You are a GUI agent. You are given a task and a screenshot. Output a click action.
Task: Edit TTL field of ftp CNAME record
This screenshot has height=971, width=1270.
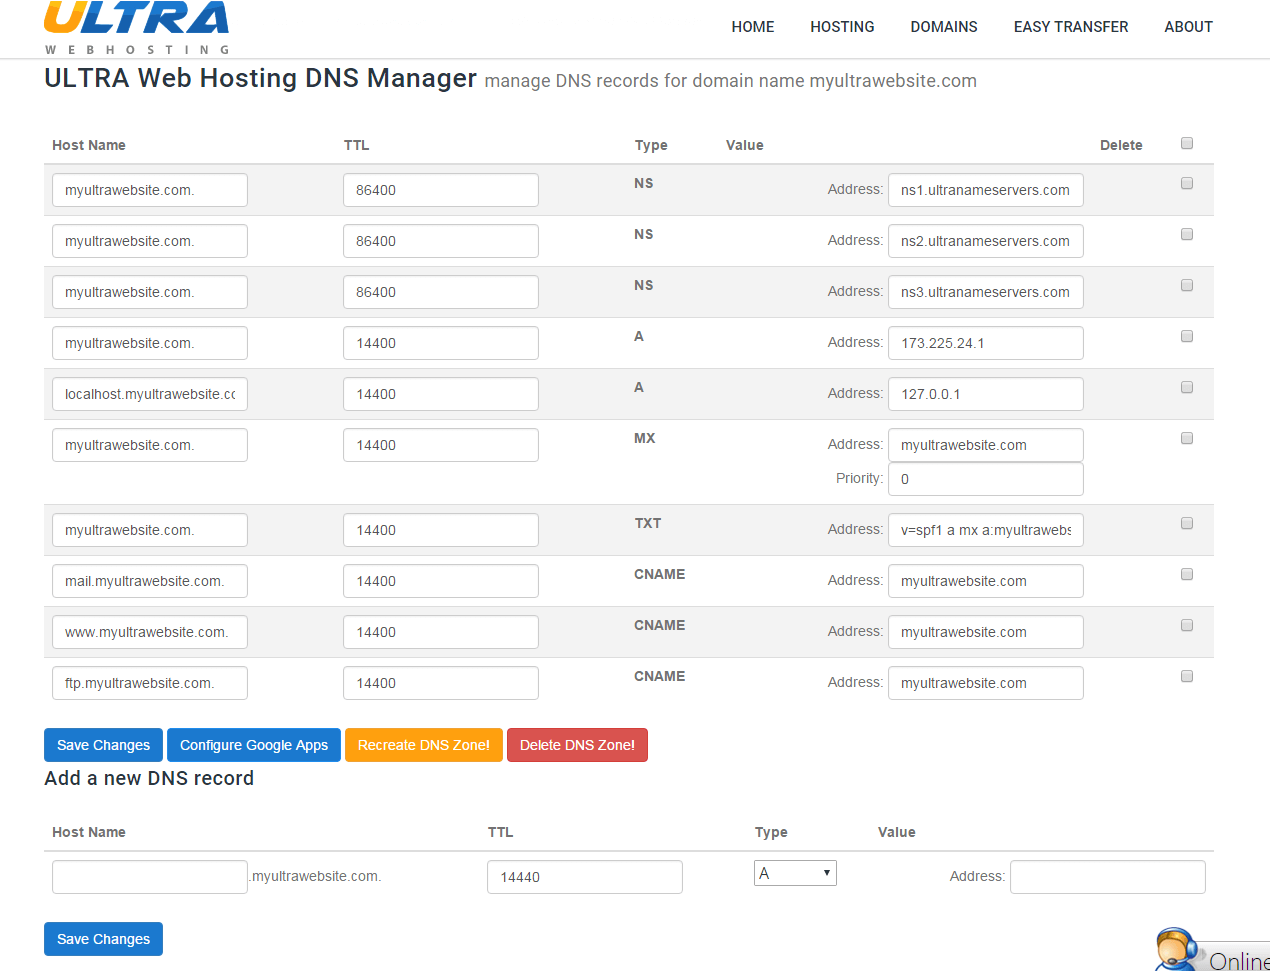(x=441, y=683)
